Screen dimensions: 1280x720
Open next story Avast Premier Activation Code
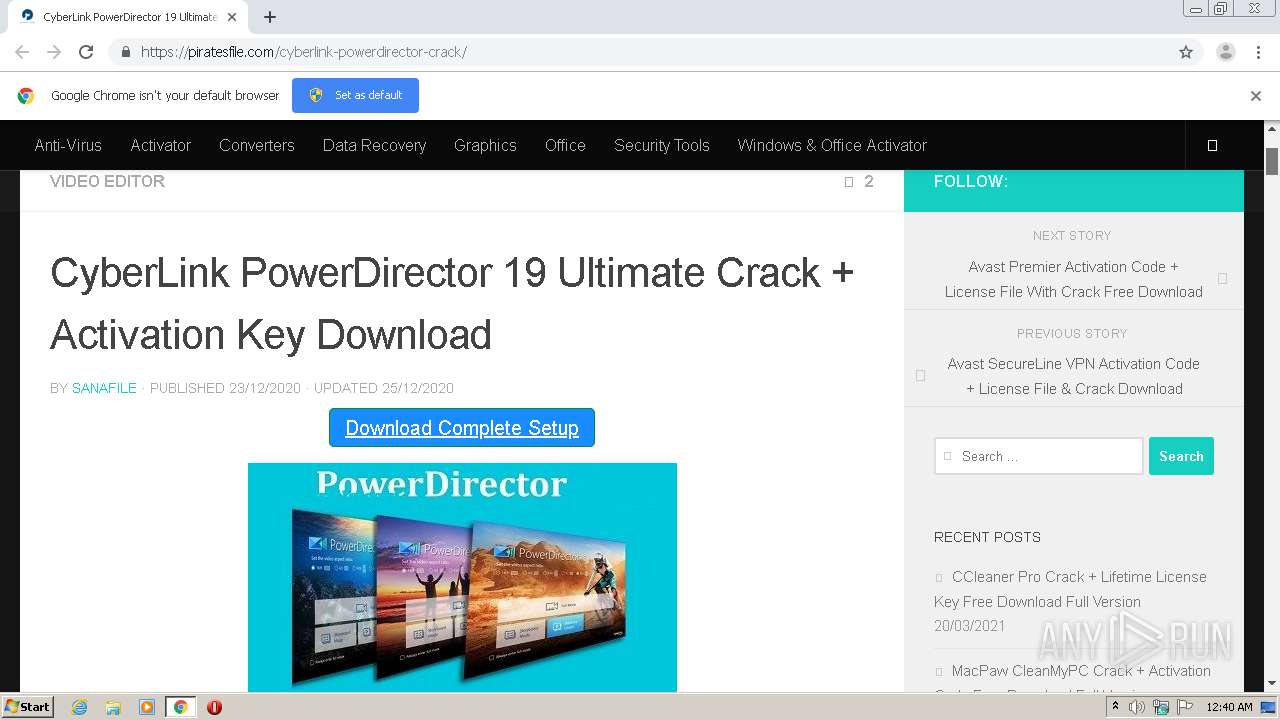click(1073, 279)
